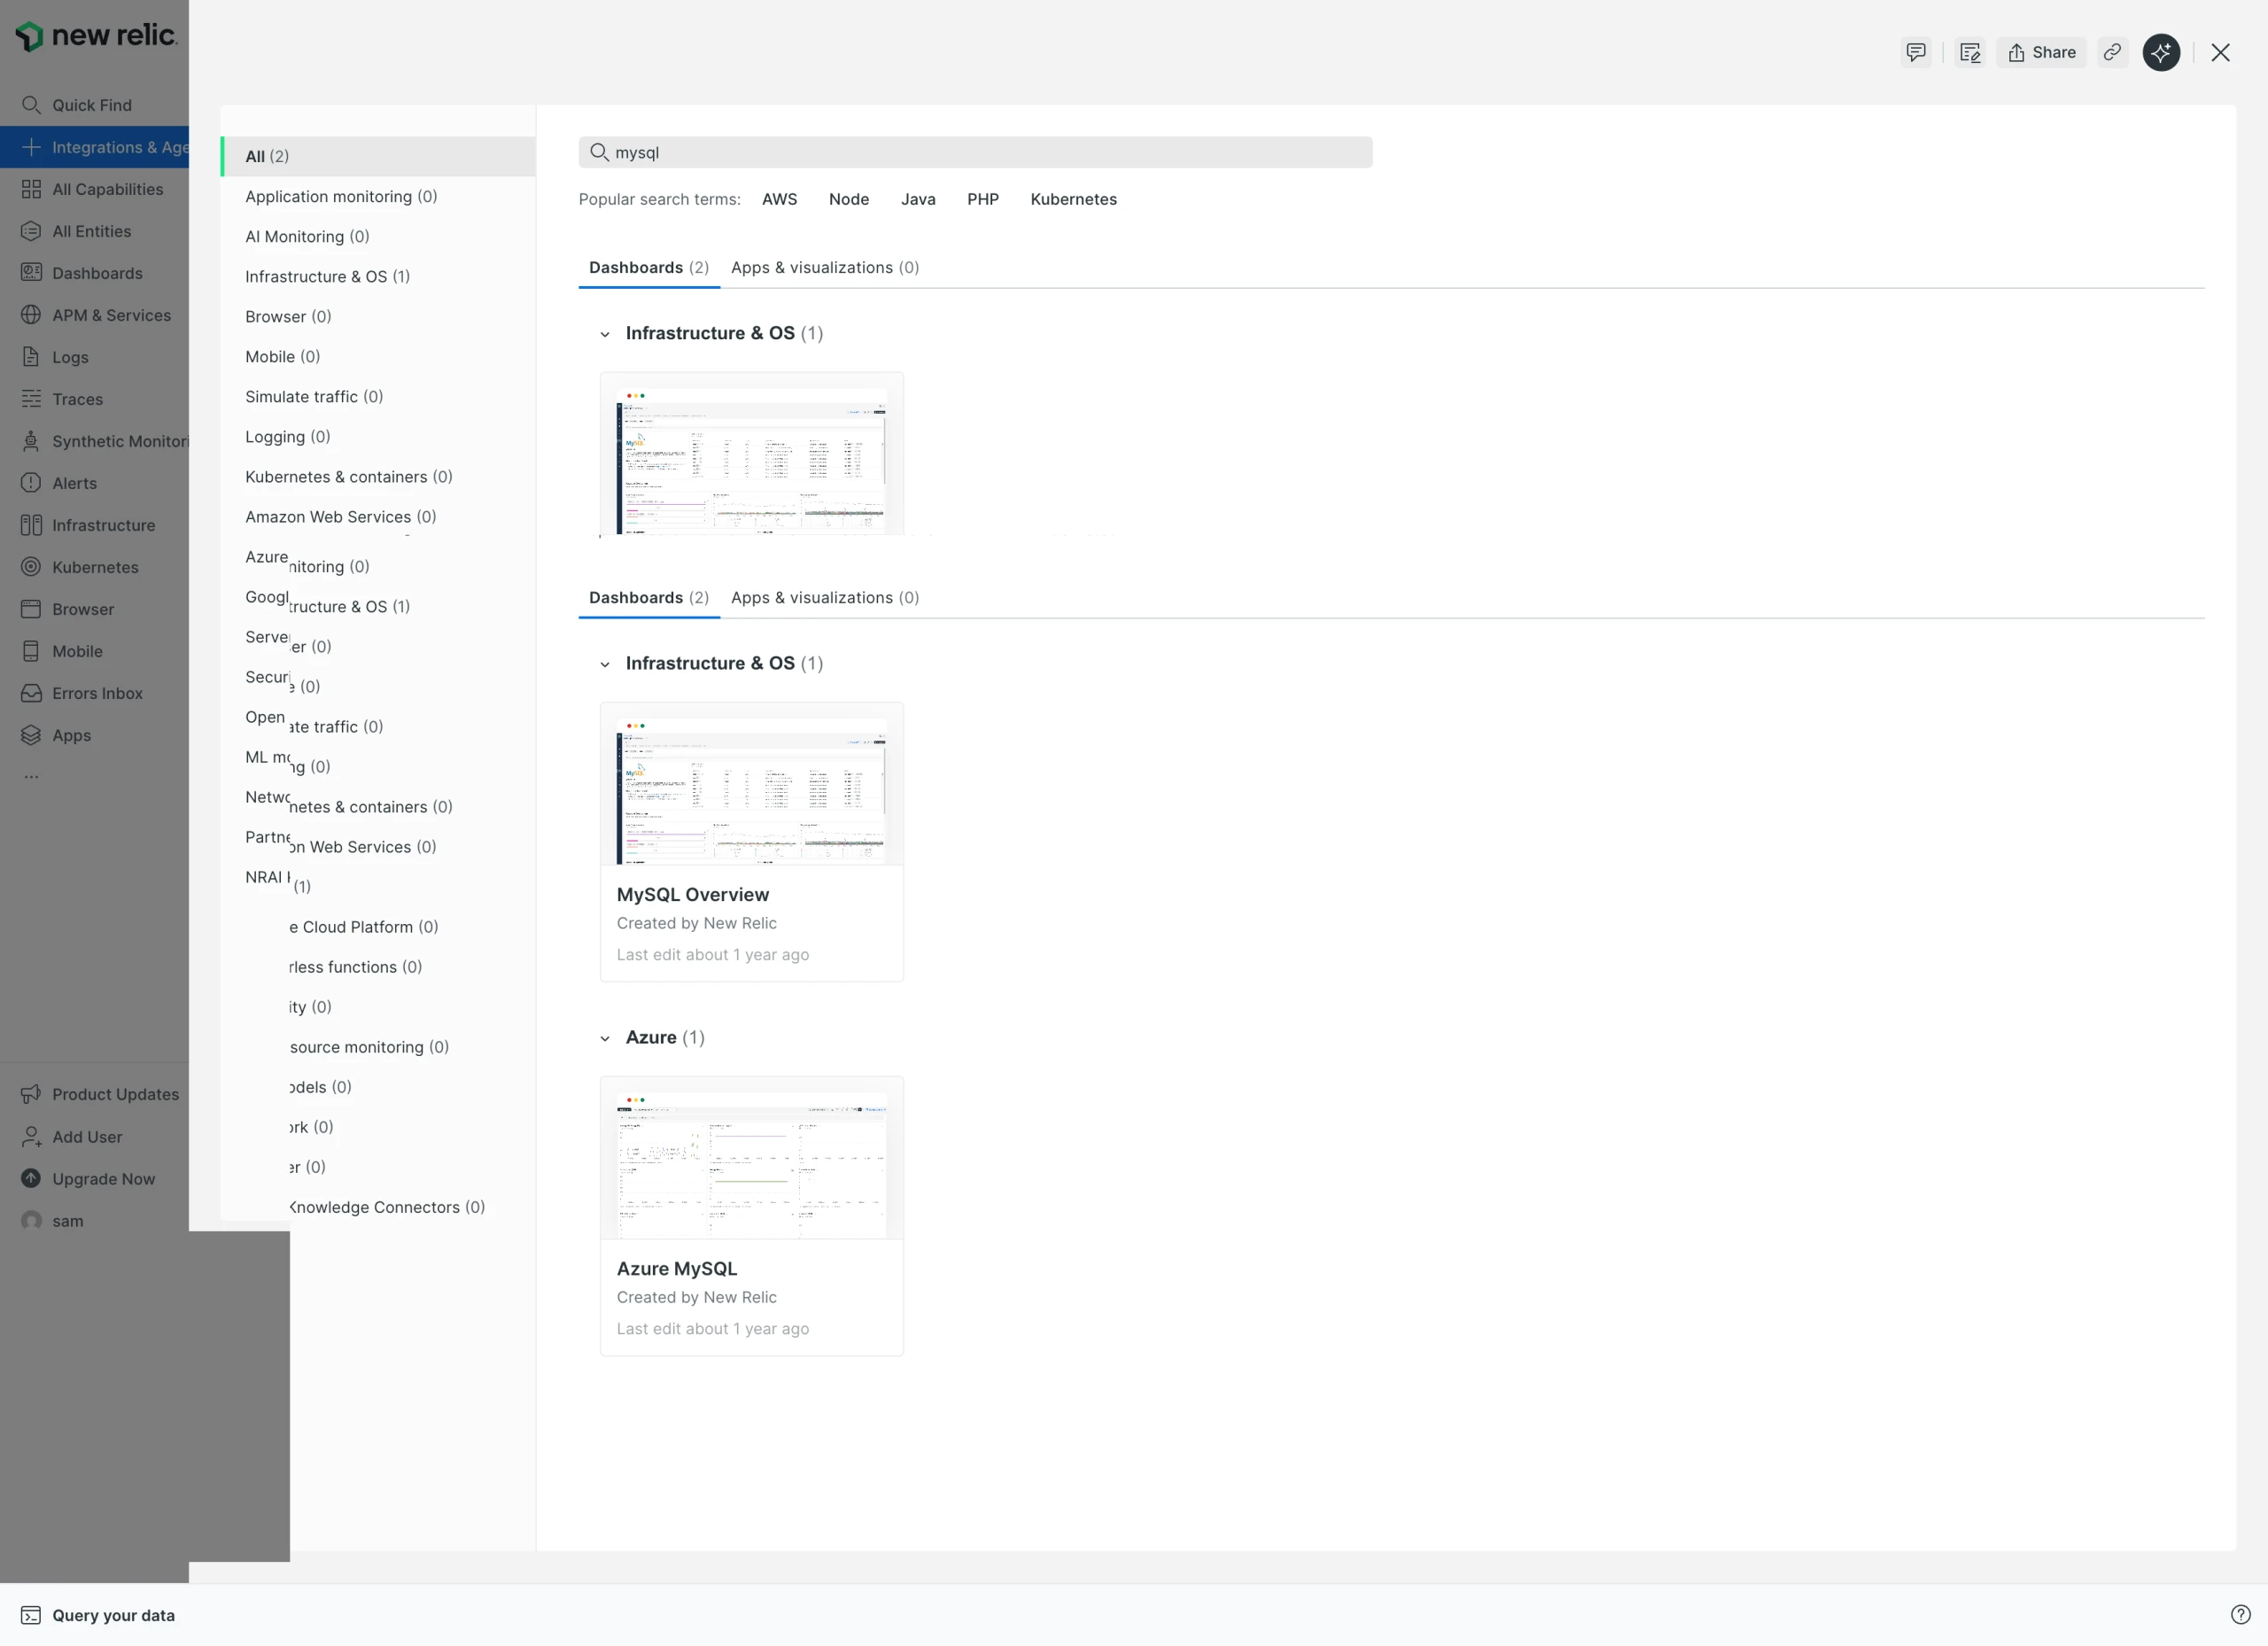Image resolution: width=2268 pixels, height=1646 pixels.
Task: Show more sidebar items via ellipsis
Action: click(31, 776)
